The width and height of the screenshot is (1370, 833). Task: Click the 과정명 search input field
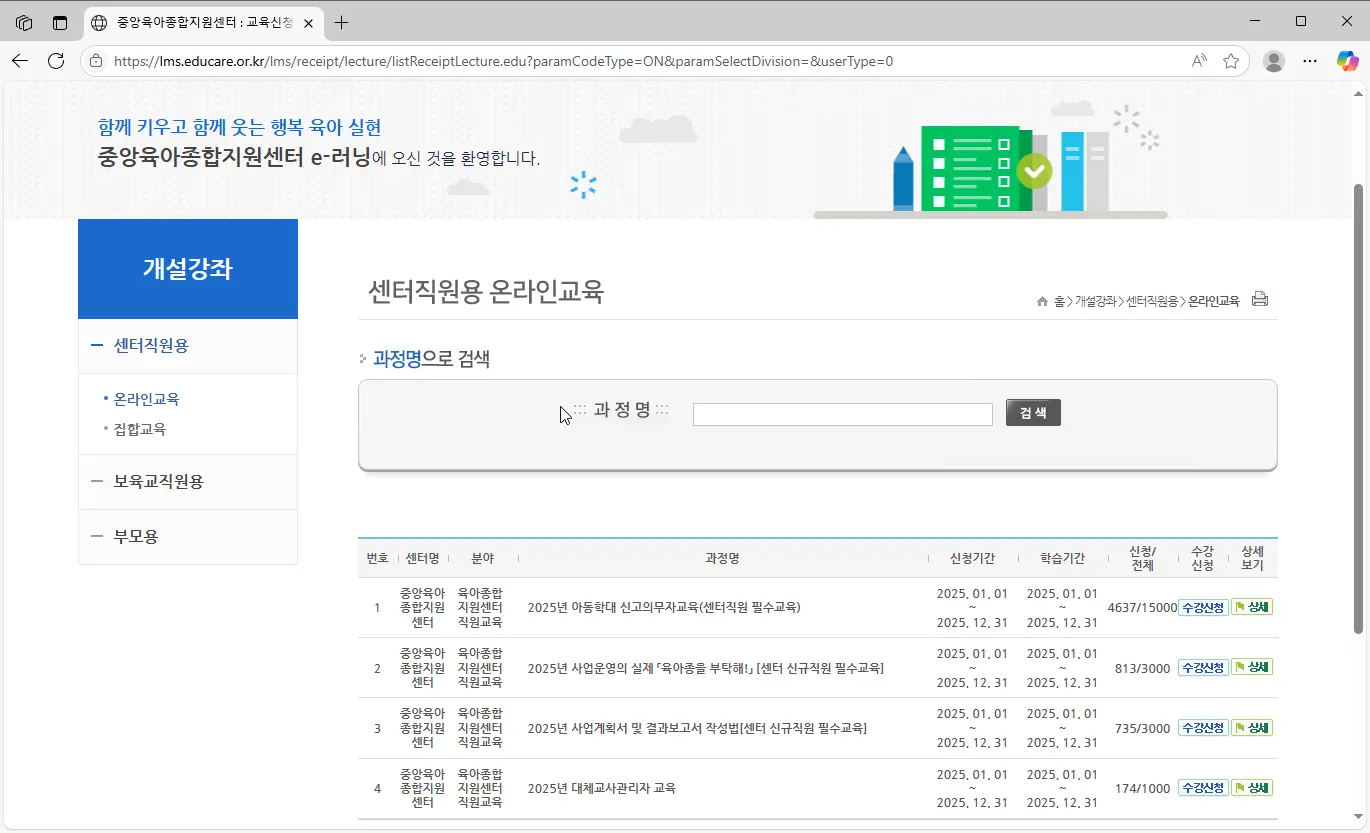[x=842, y=413]
